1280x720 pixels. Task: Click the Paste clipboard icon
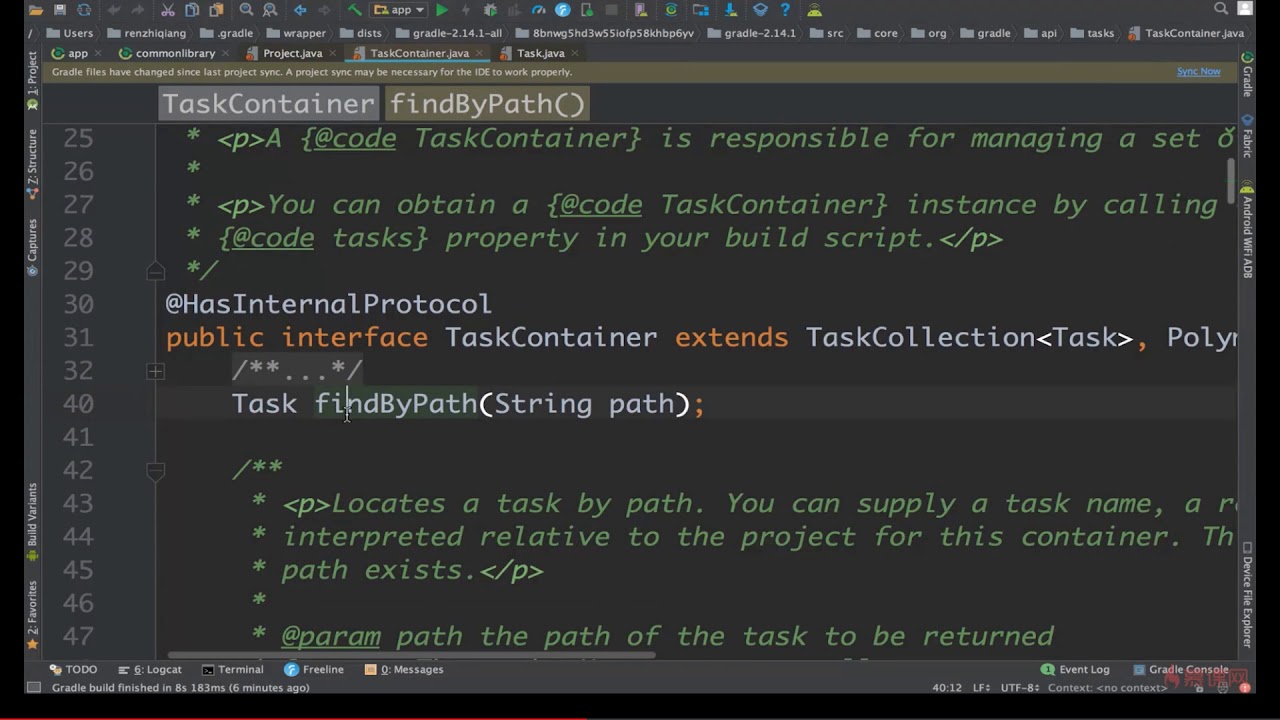click(215, 10)
